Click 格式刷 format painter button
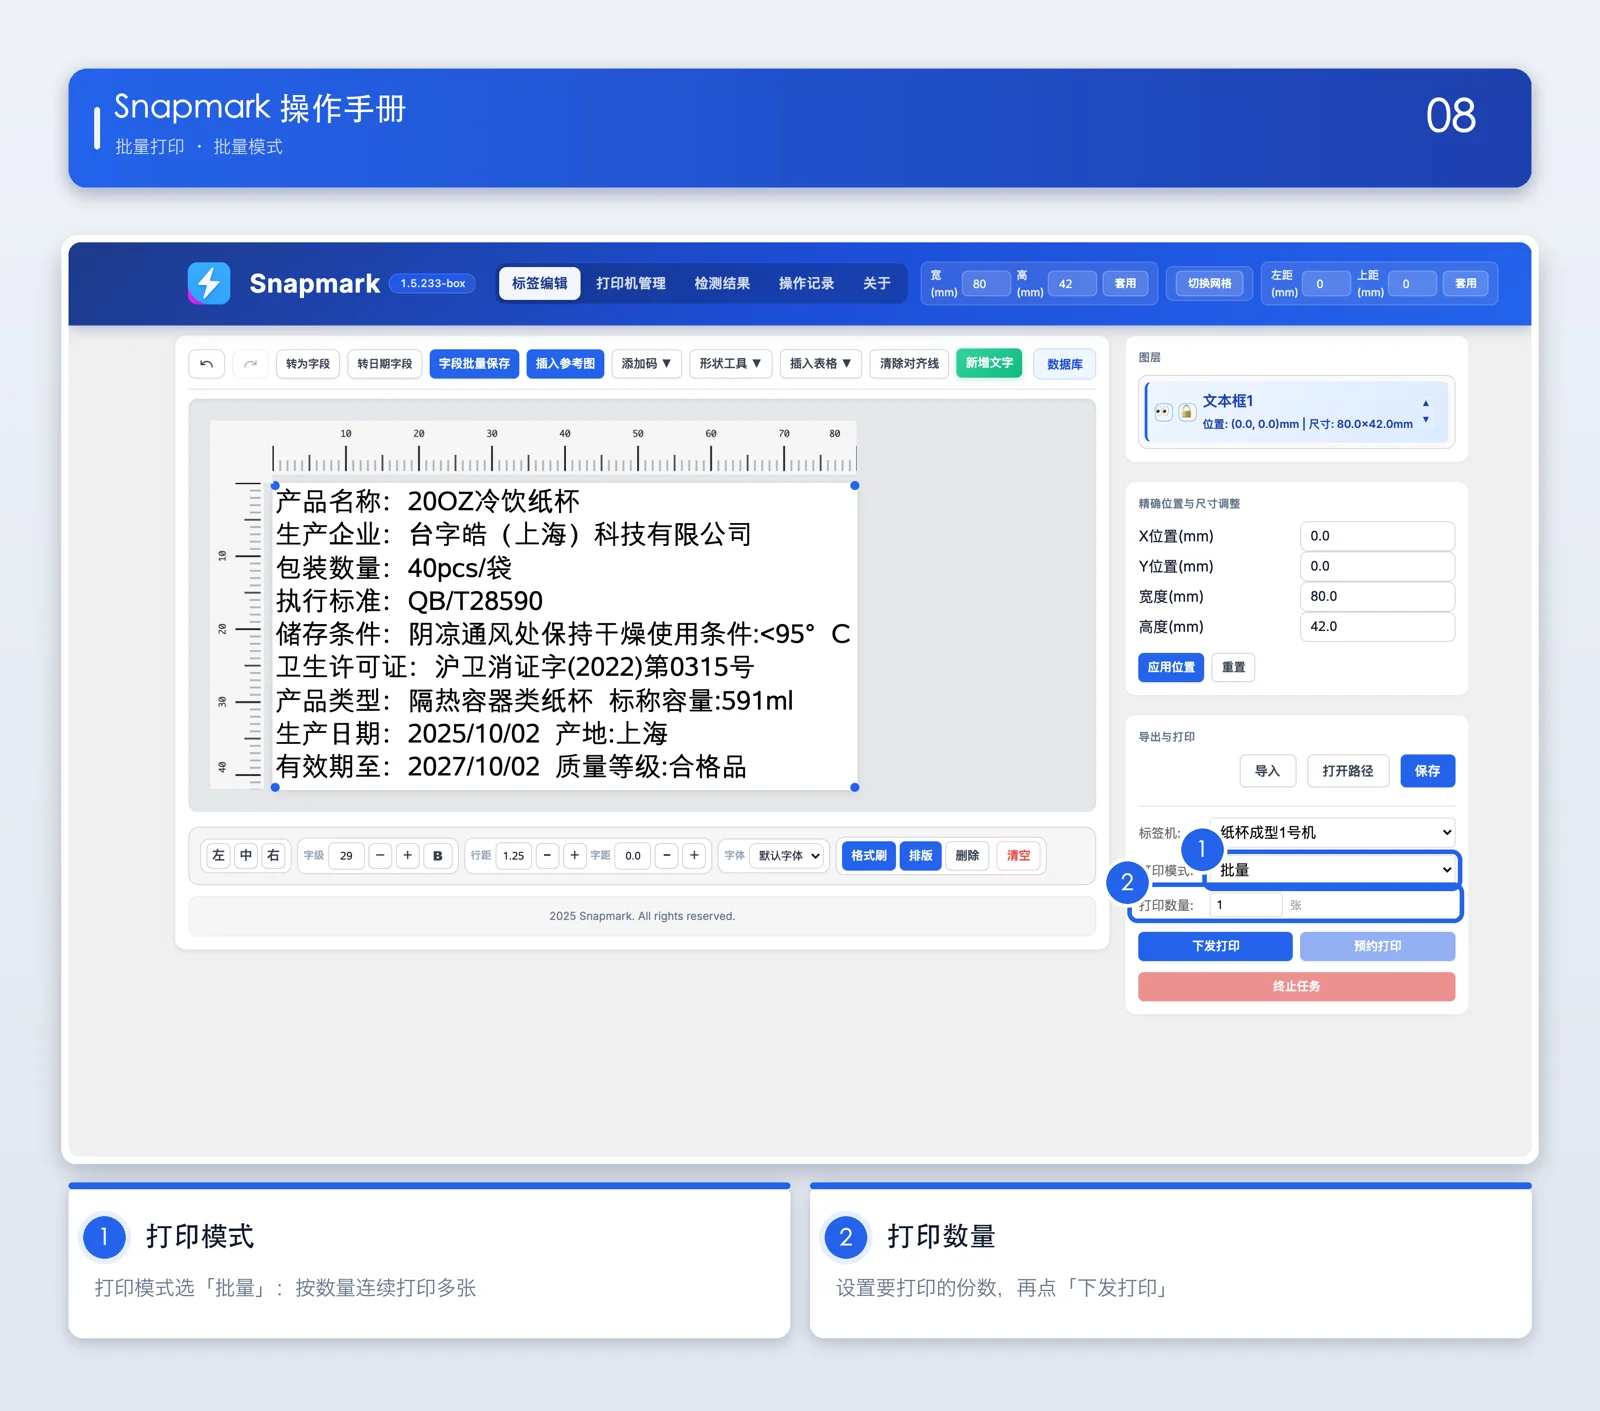The image size is (1600, 1411). [x=869, y=856]
